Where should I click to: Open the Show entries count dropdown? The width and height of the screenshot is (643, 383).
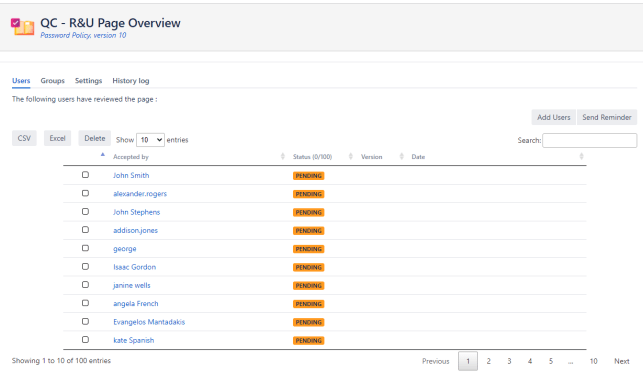pos(150,140)
